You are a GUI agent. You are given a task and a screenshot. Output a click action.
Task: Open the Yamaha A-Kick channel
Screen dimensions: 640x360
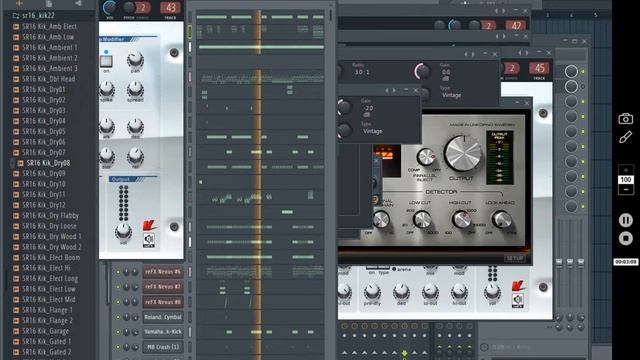pos(162,332)
